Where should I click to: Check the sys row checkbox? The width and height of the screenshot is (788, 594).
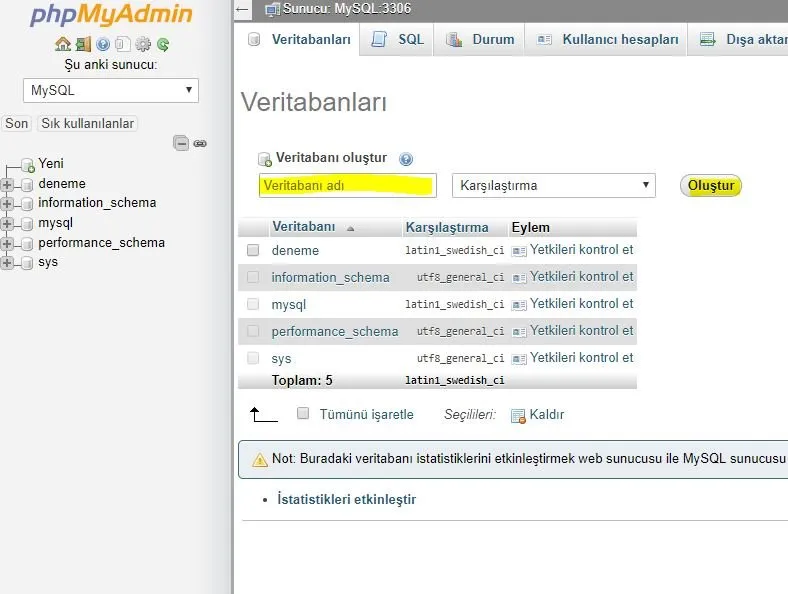pos(253,358)
